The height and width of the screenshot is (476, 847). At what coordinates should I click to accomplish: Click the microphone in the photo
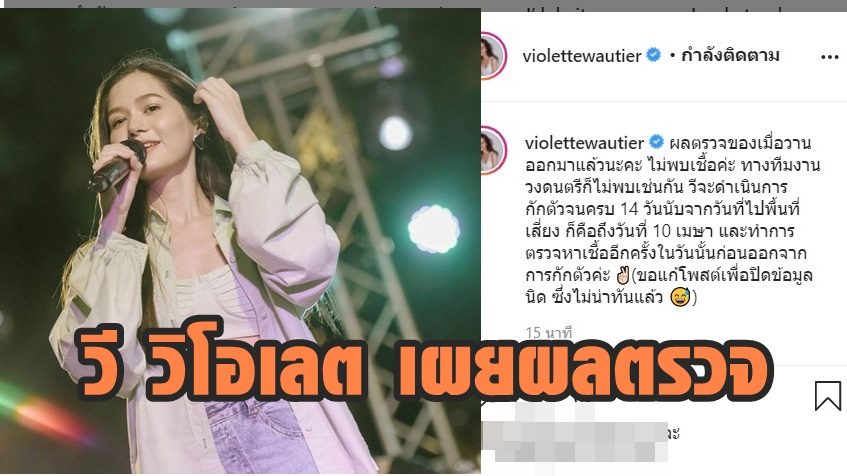117,166
